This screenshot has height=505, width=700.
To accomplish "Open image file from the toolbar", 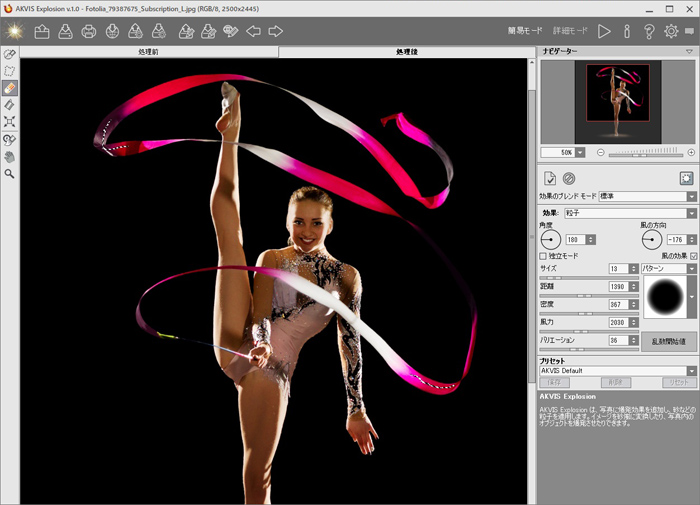I will pos(42,31).
